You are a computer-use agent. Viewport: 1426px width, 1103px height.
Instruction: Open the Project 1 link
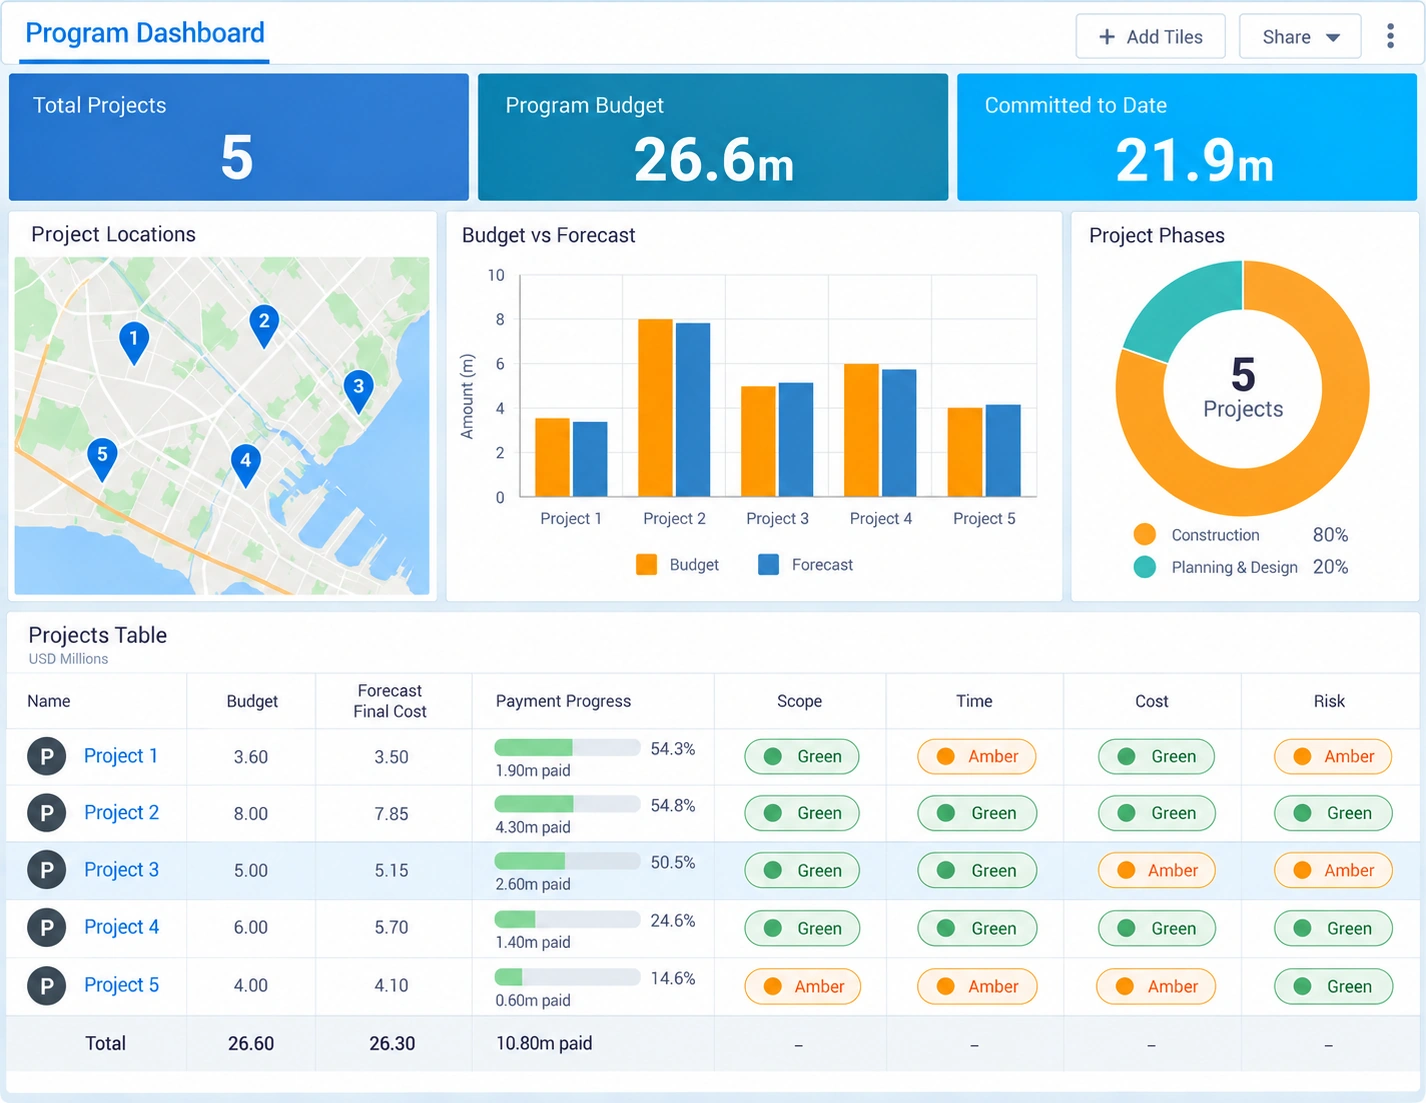point(121,756)
